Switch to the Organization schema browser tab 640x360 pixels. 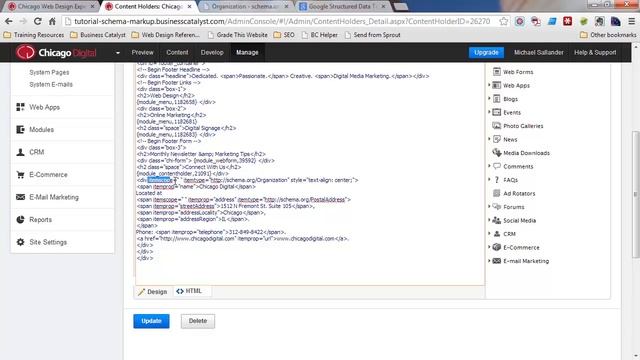click(245, 7)
